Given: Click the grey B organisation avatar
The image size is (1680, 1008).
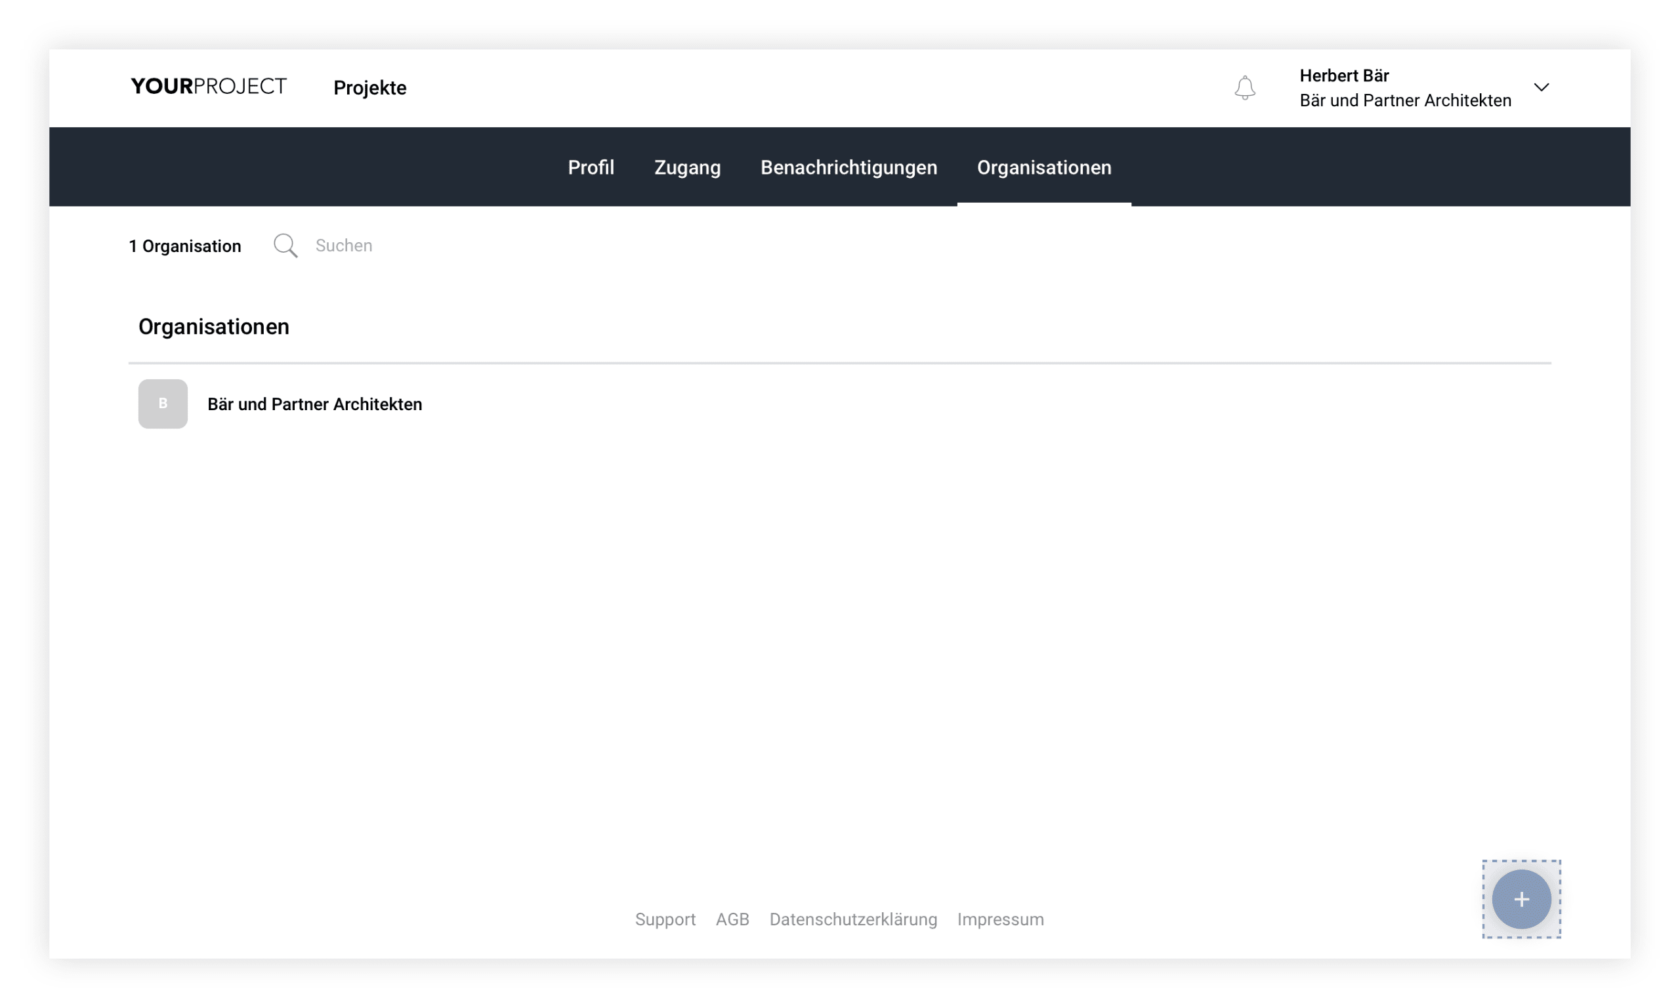Looking at the screenshot, I should click(163, 404).
